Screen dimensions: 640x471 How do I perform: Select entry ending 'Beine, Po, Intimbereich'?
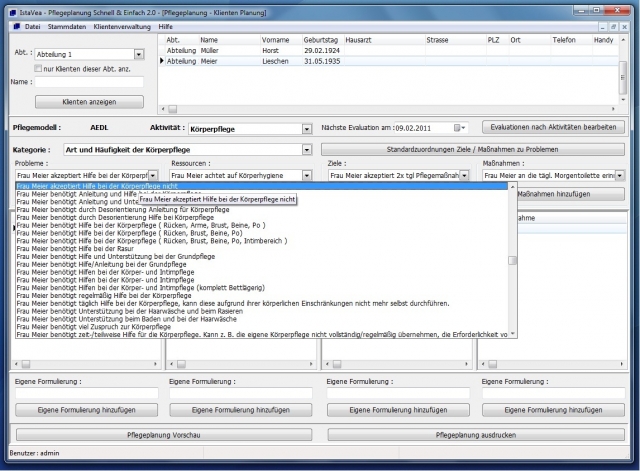tap(261, 241)
